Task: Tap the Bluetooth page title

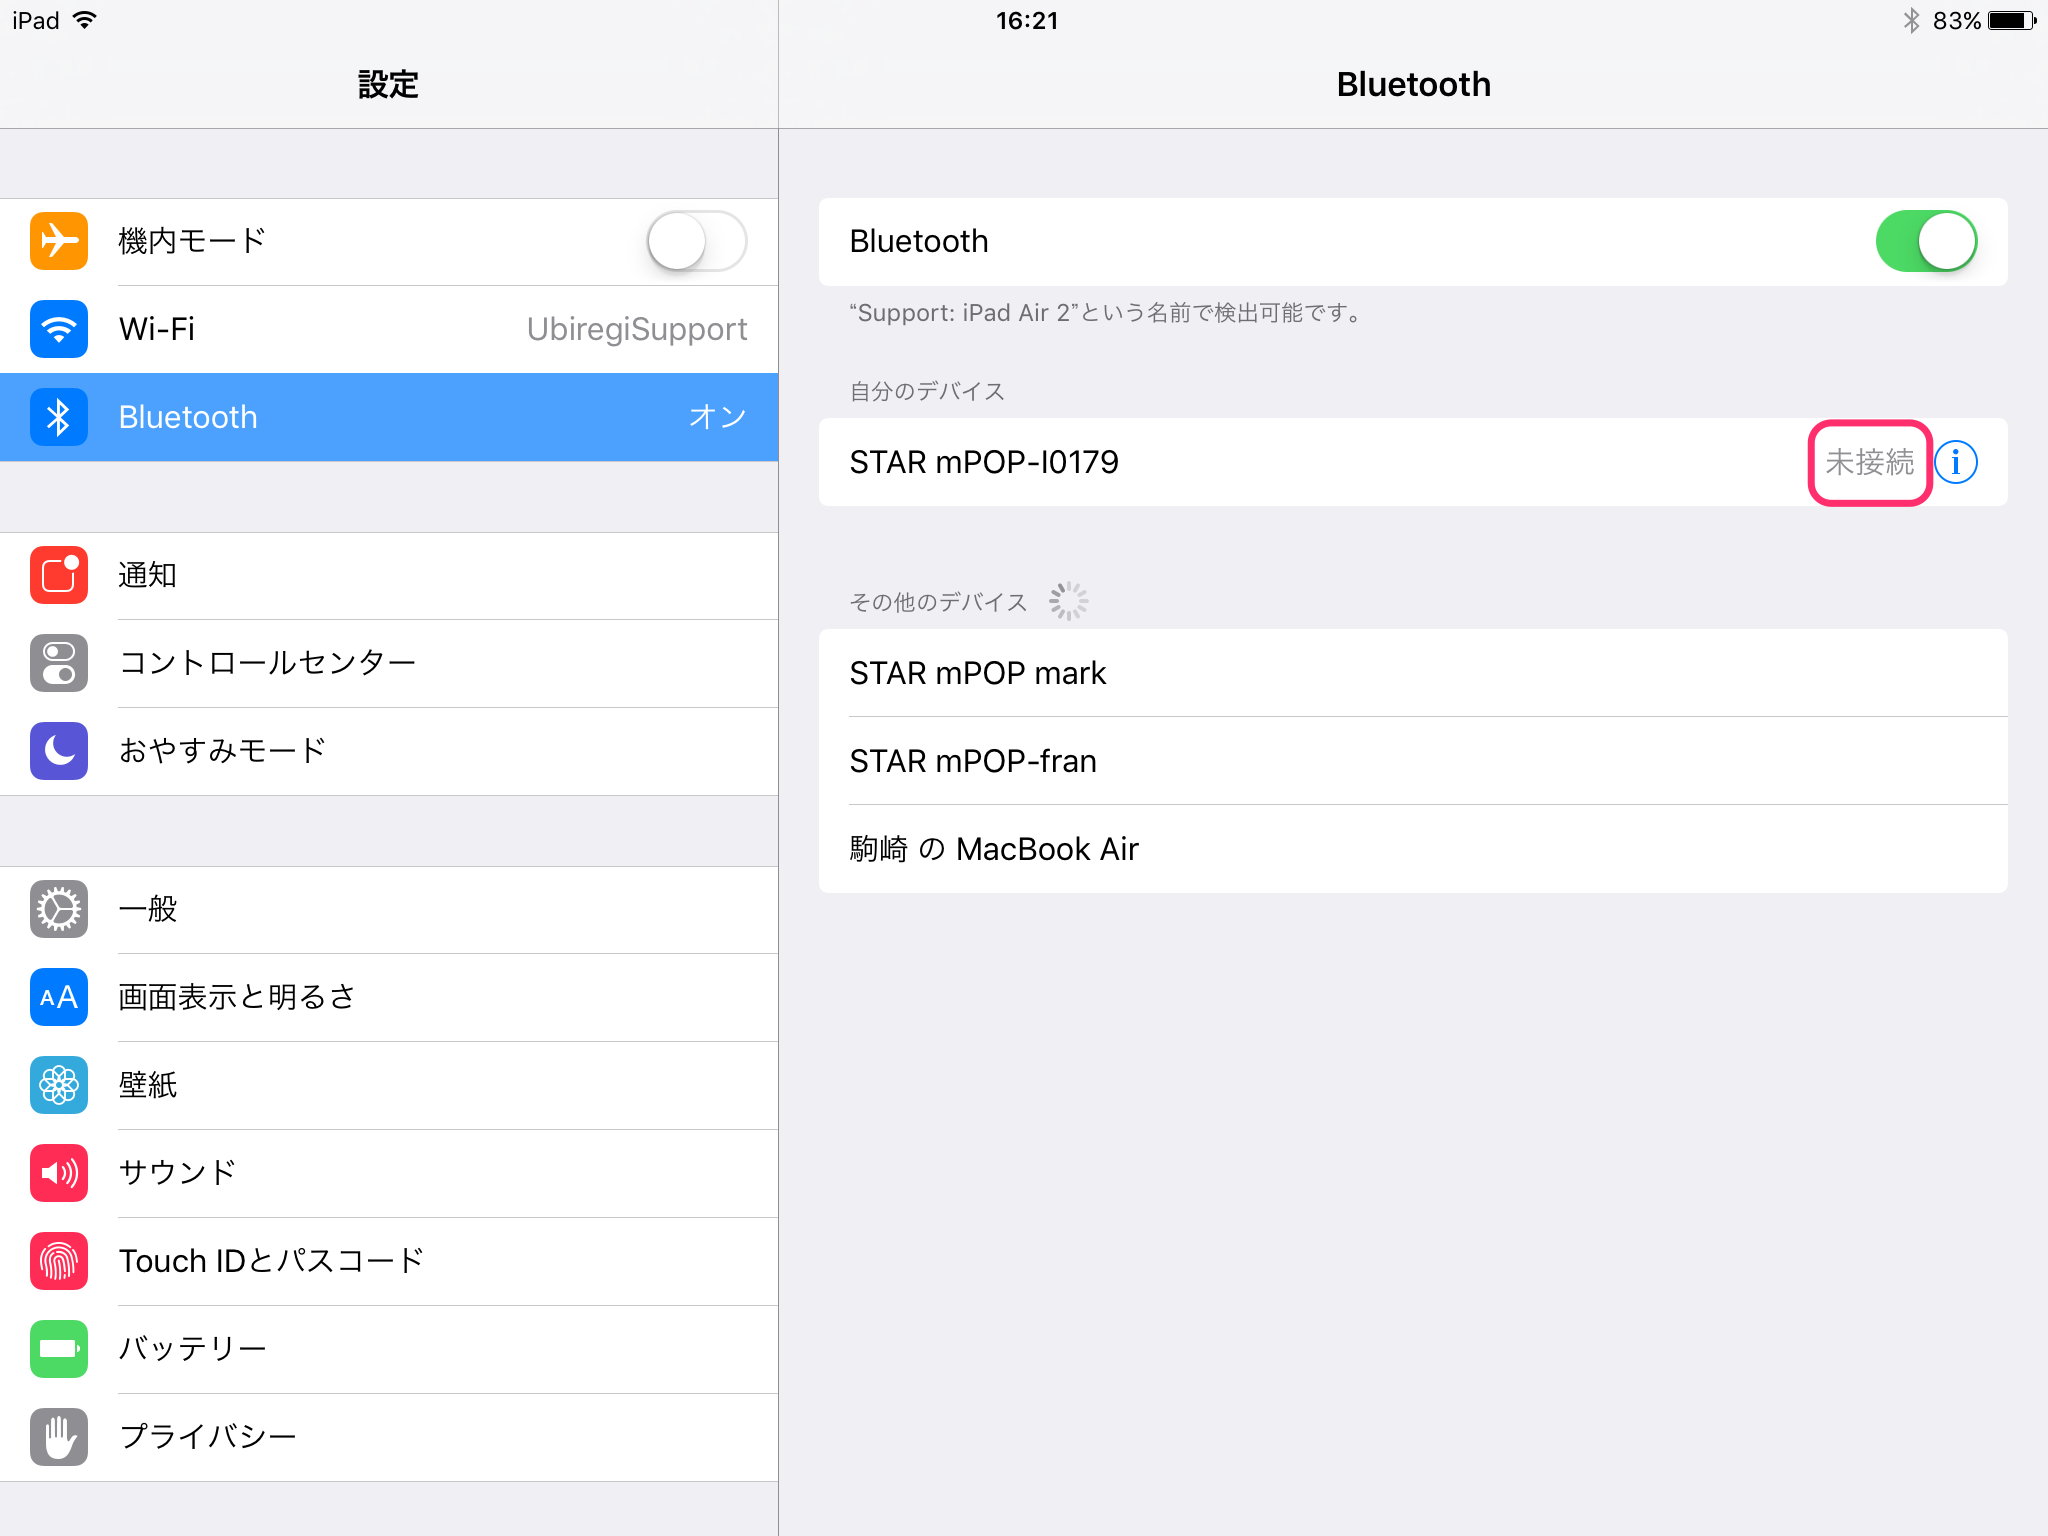Action: point(1413,85)
